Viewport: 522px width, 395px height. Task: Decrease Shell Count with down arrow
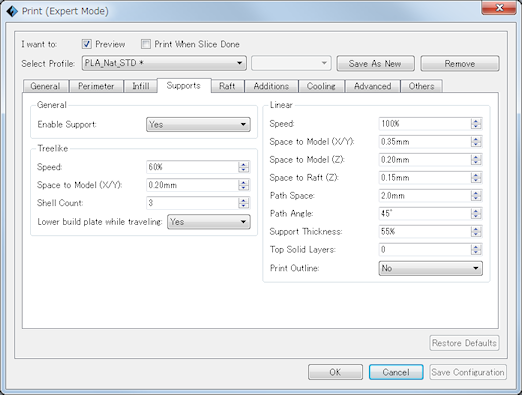(x=244, y=206)
